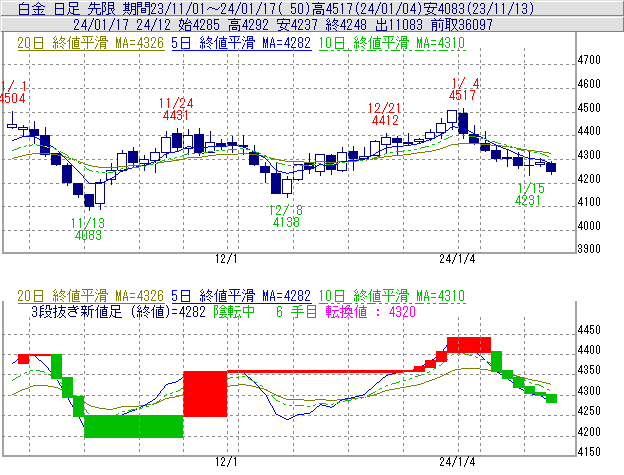624x475 pixels.
Task: Click the 1/4 4517 high label
Action: pyautogui.click(x=464, y=89)
